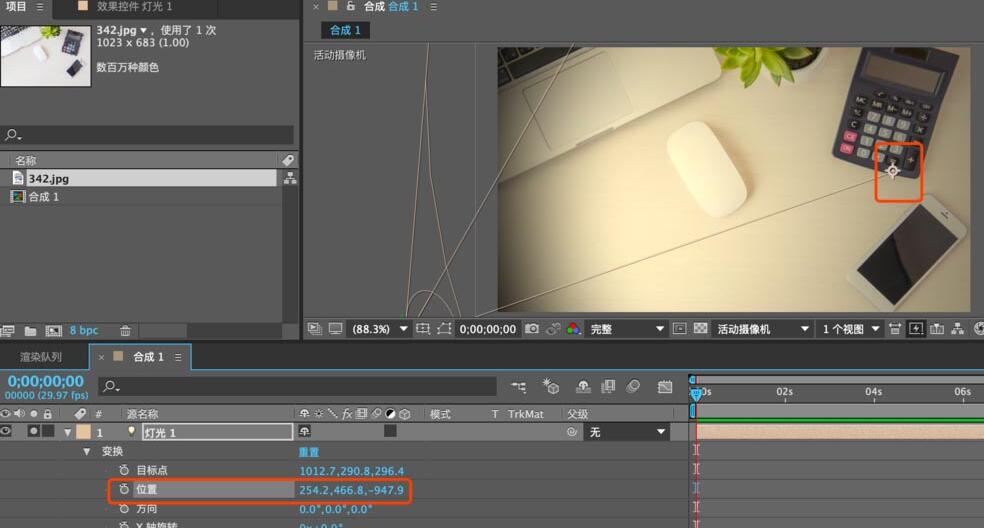This screenshot has width=984, height=528.
Task: Toggle stopwatch for 目标点 property
Action: 124,470
